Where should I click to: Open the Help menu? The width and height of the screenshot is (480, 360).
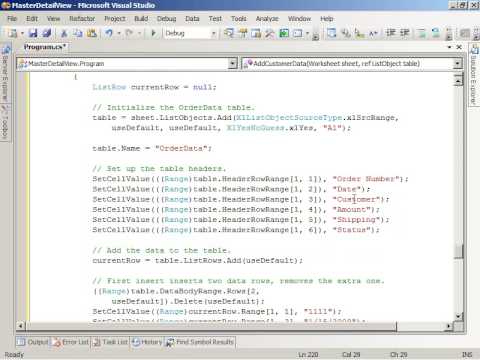(327, 19)
